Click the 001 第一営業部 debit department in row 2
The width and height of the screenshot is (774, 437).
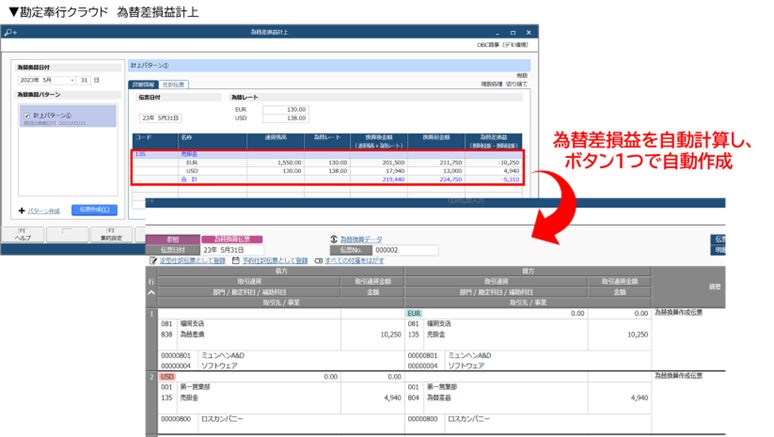point(185,387)
